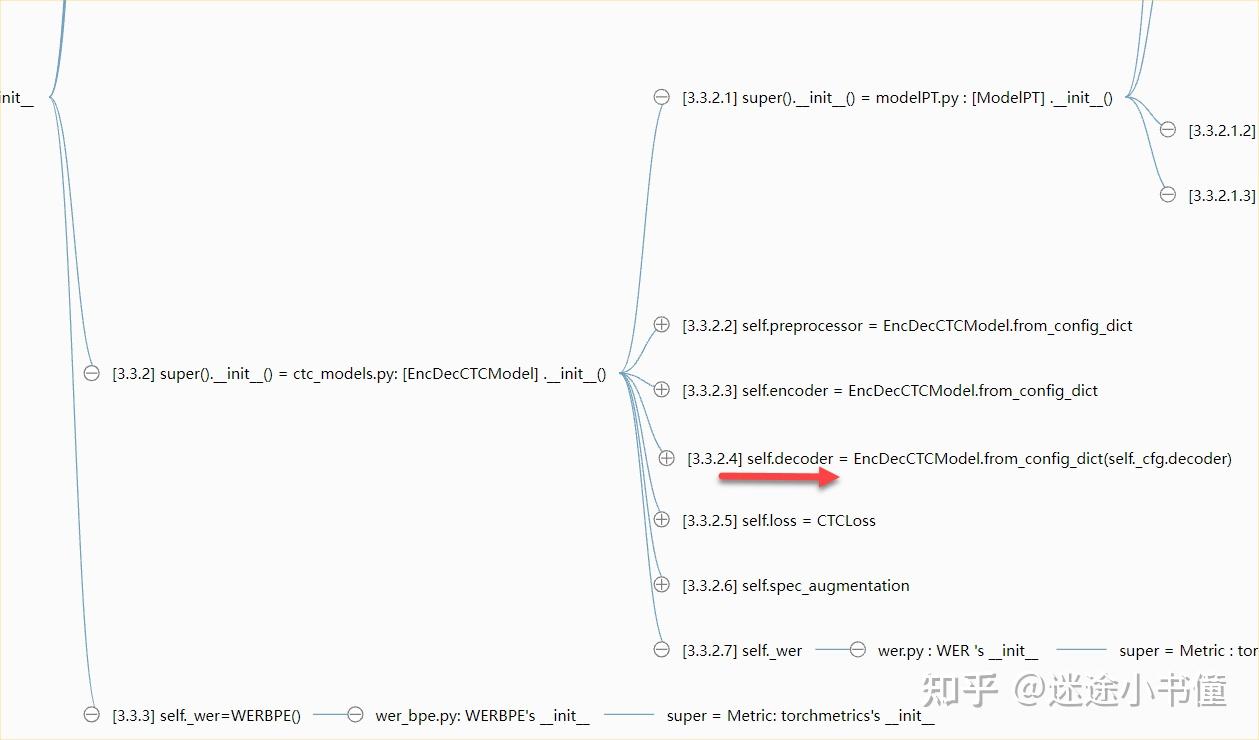Viewport: 1259px width, 740px height.
Task: Collapse the wer.py : WER 's __init__ node
Action: pos(857,649)
